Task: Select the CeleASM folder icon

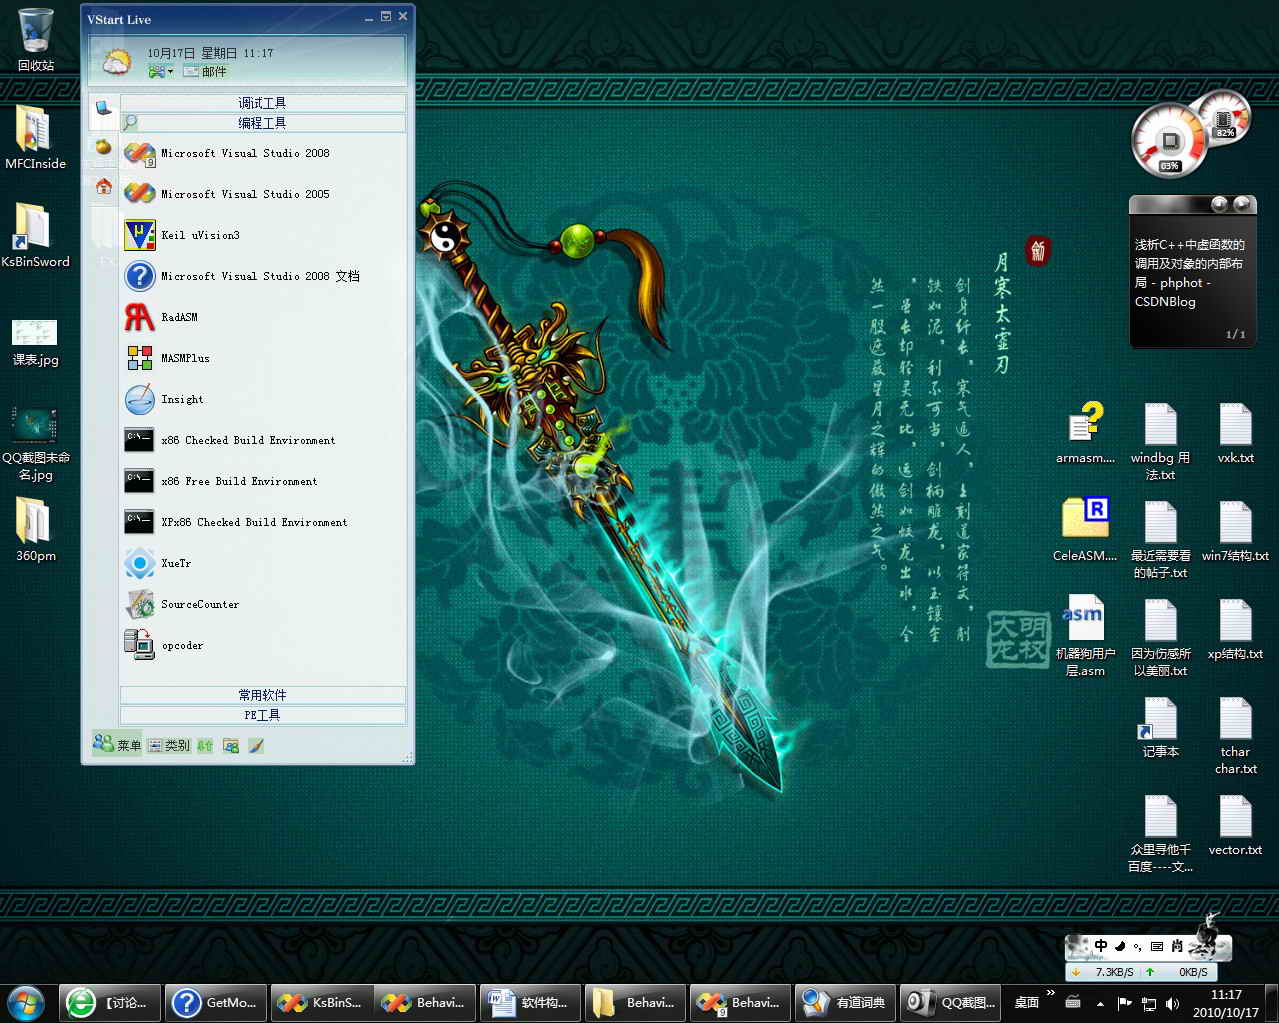Action: [1085, 529]
